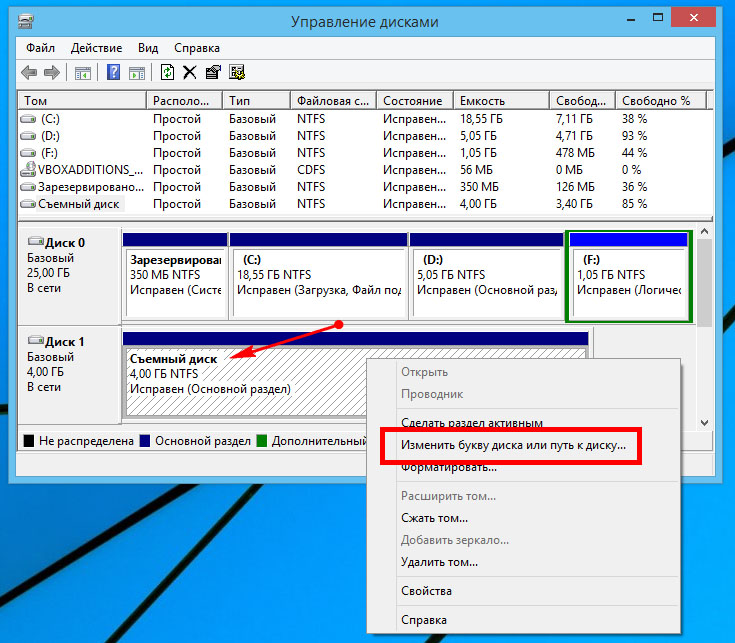Click the 56 МБ capacity cell
The image size is (735, 643).
(476, 170)
